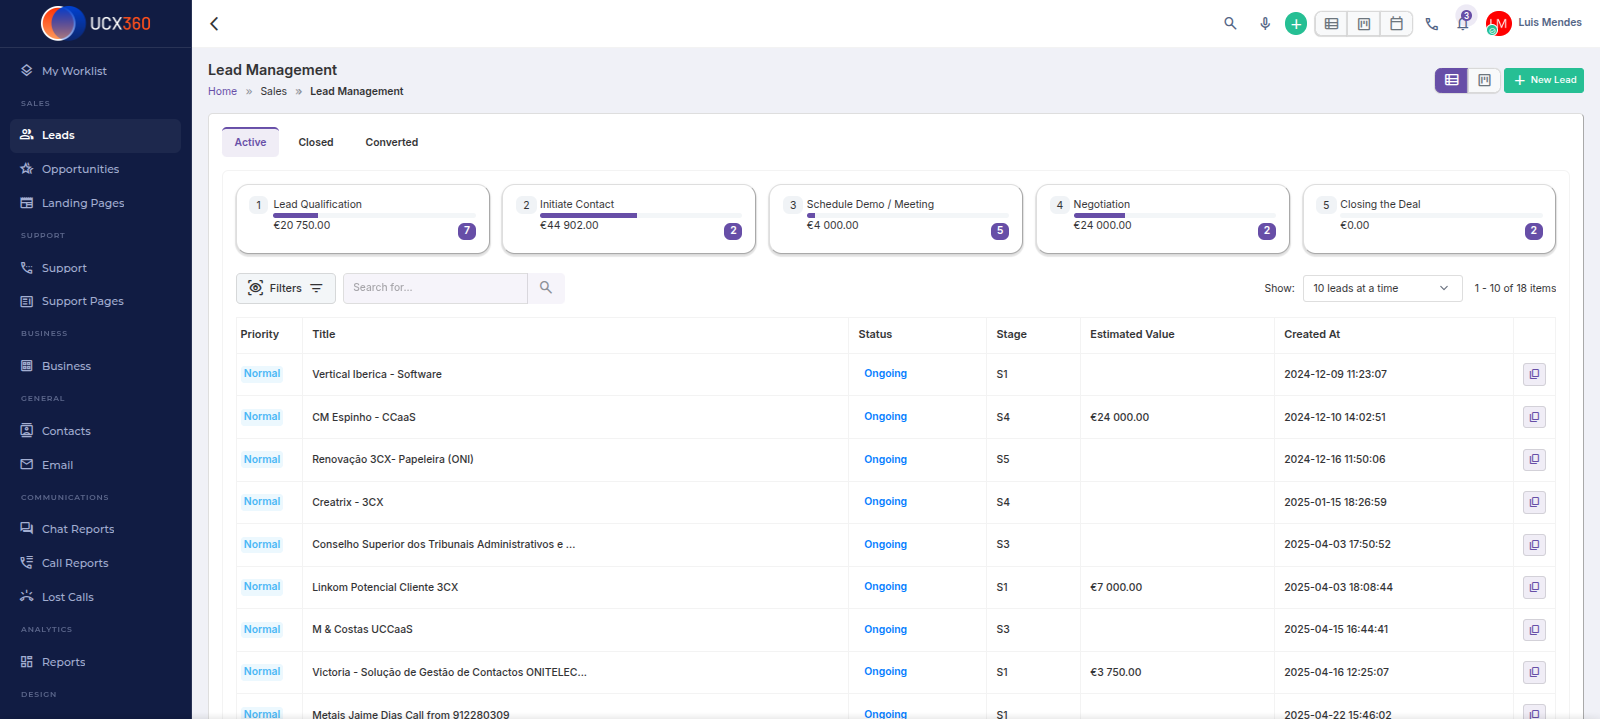The width and height of the screenshot is (1600, 719).
Task: Switch to board view toggle beside New Lead
Action: (1484, 80)
